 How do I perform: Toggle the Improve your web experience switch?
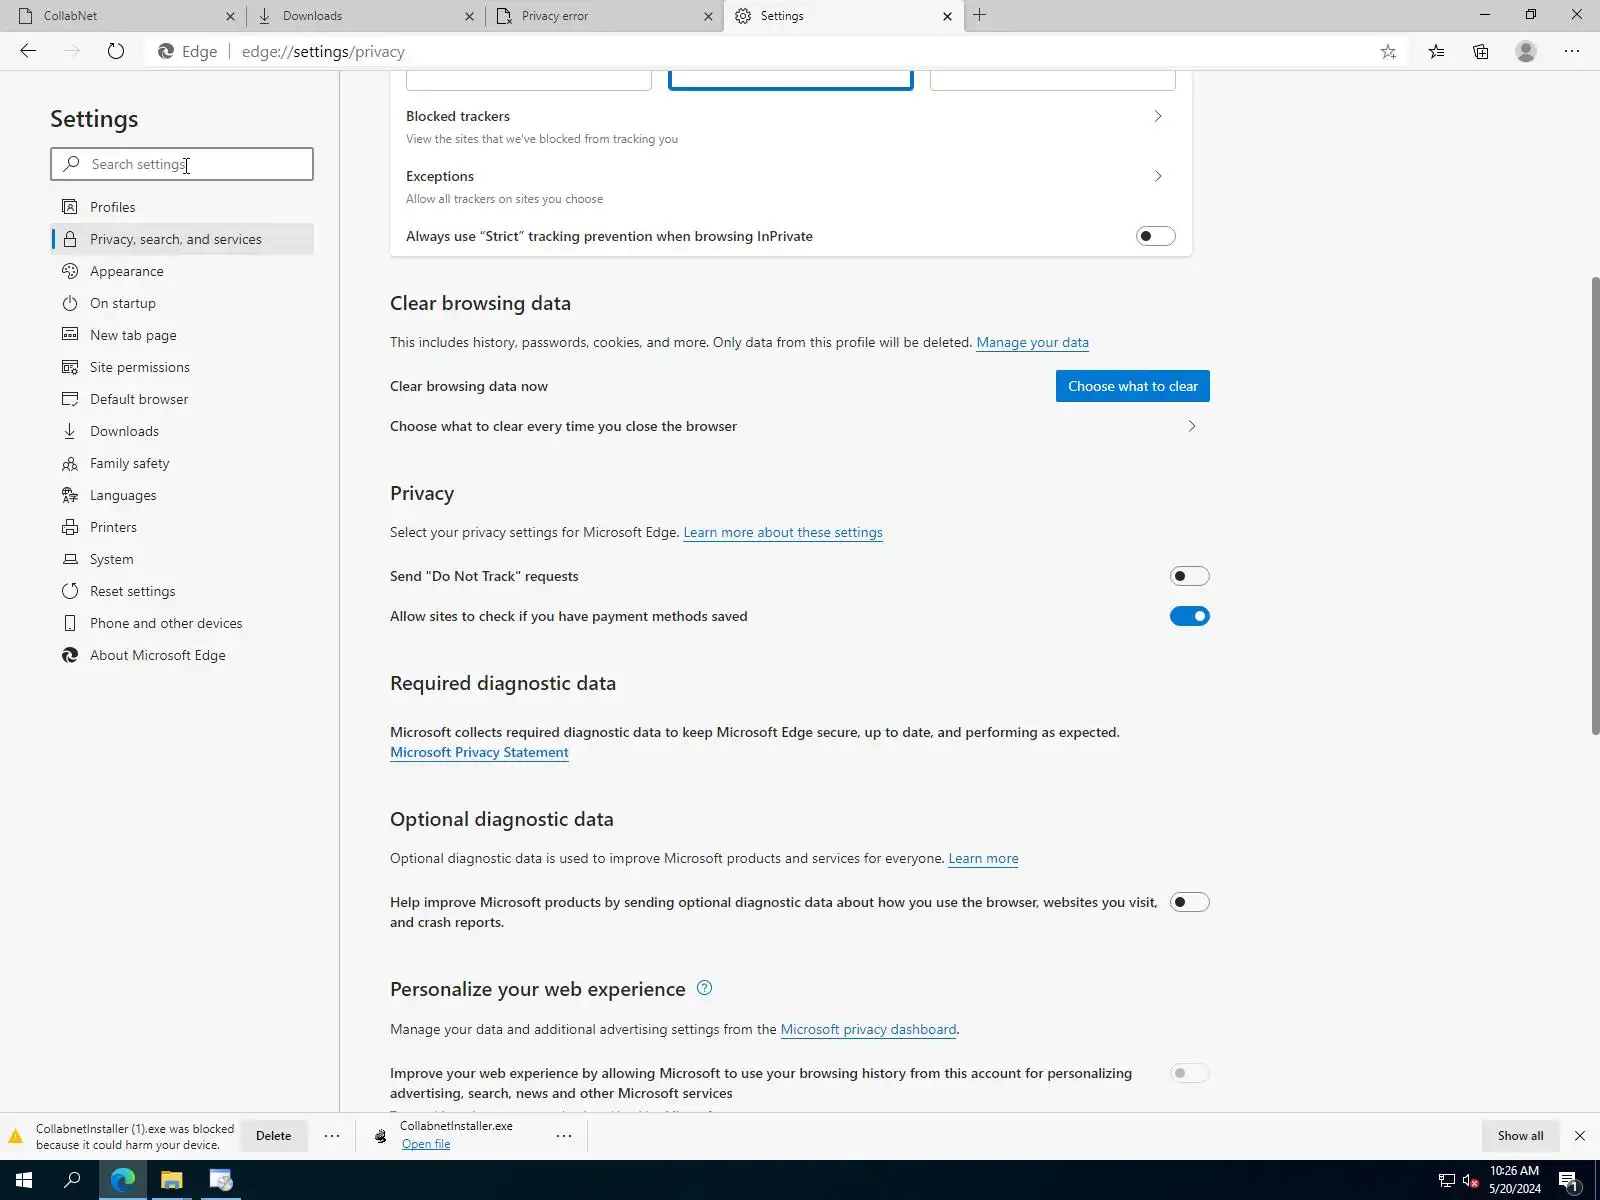point(1190,1073)
